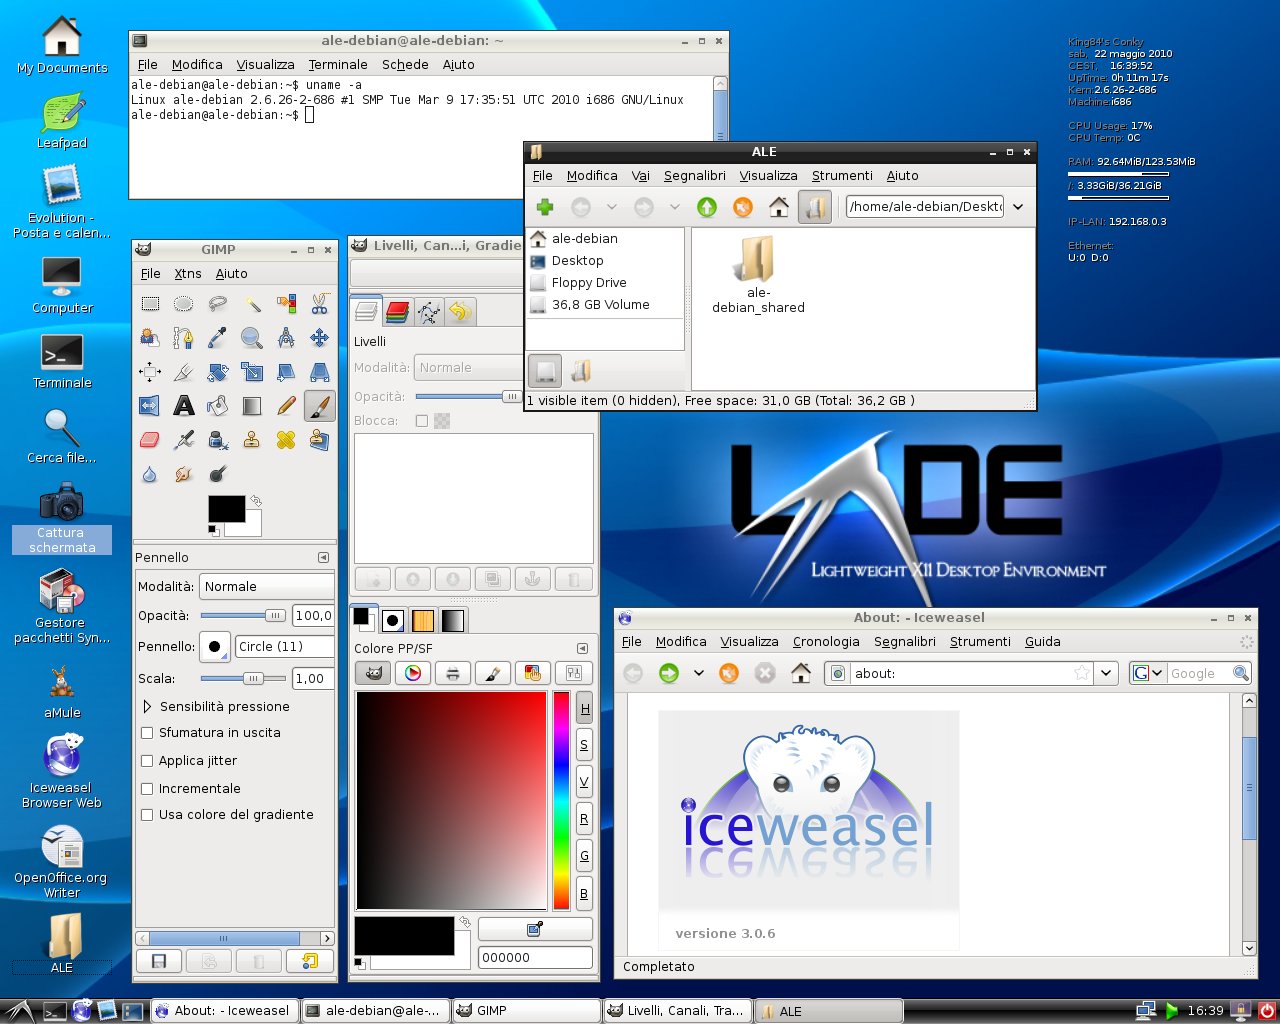Select GIMP Eraser tool
Viewport: 1280px width, 1024px height.
point(150,440)
